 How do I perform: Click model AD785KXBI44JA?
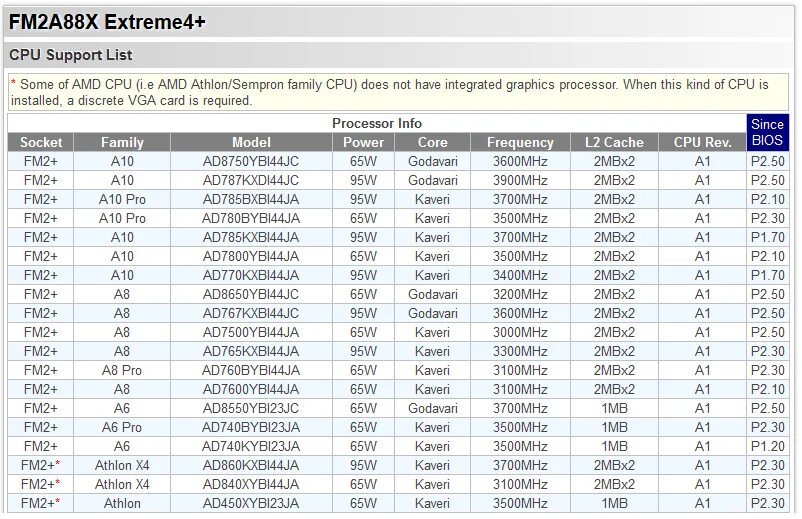[x=251, y=237]
